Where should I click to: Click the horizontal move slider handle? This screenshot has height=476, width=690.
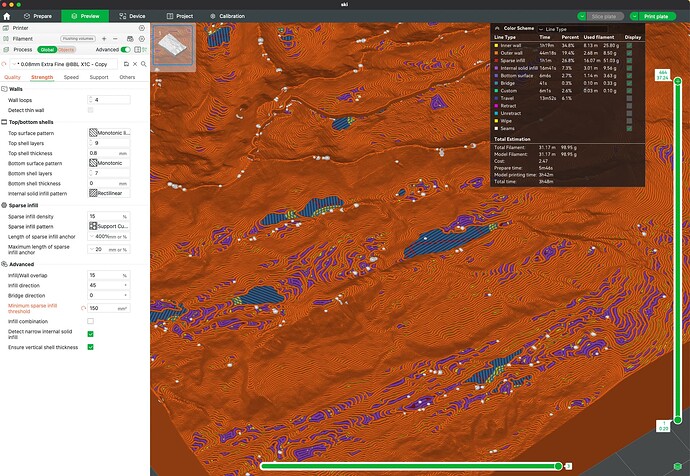point(558,466)
